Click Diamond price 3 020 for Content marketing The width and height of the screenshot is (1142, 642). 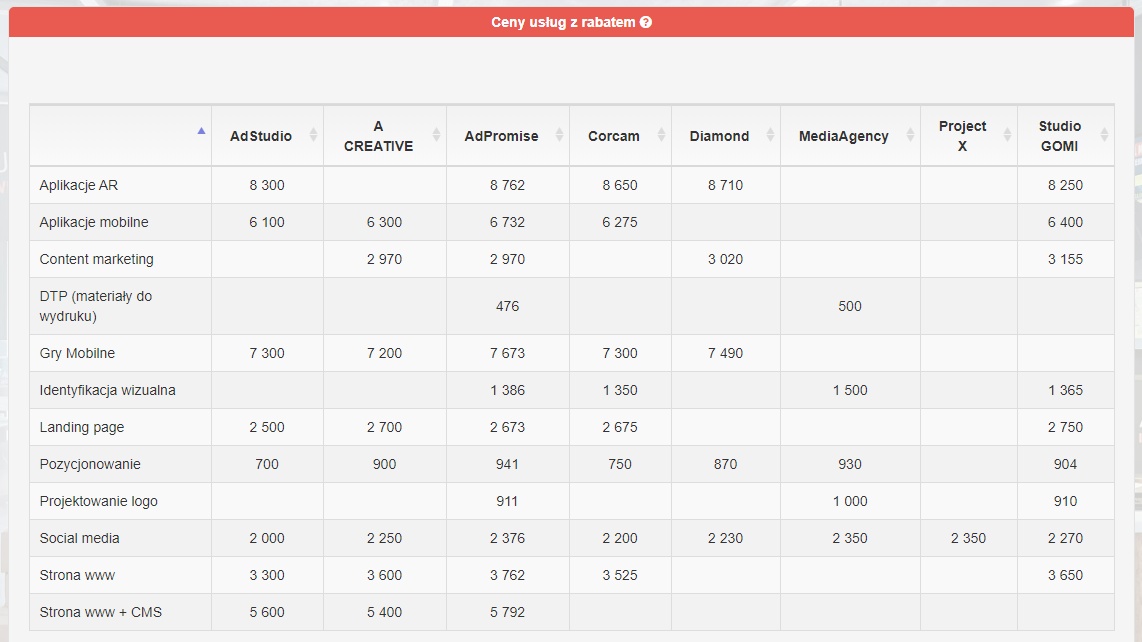tap(725, 259)
